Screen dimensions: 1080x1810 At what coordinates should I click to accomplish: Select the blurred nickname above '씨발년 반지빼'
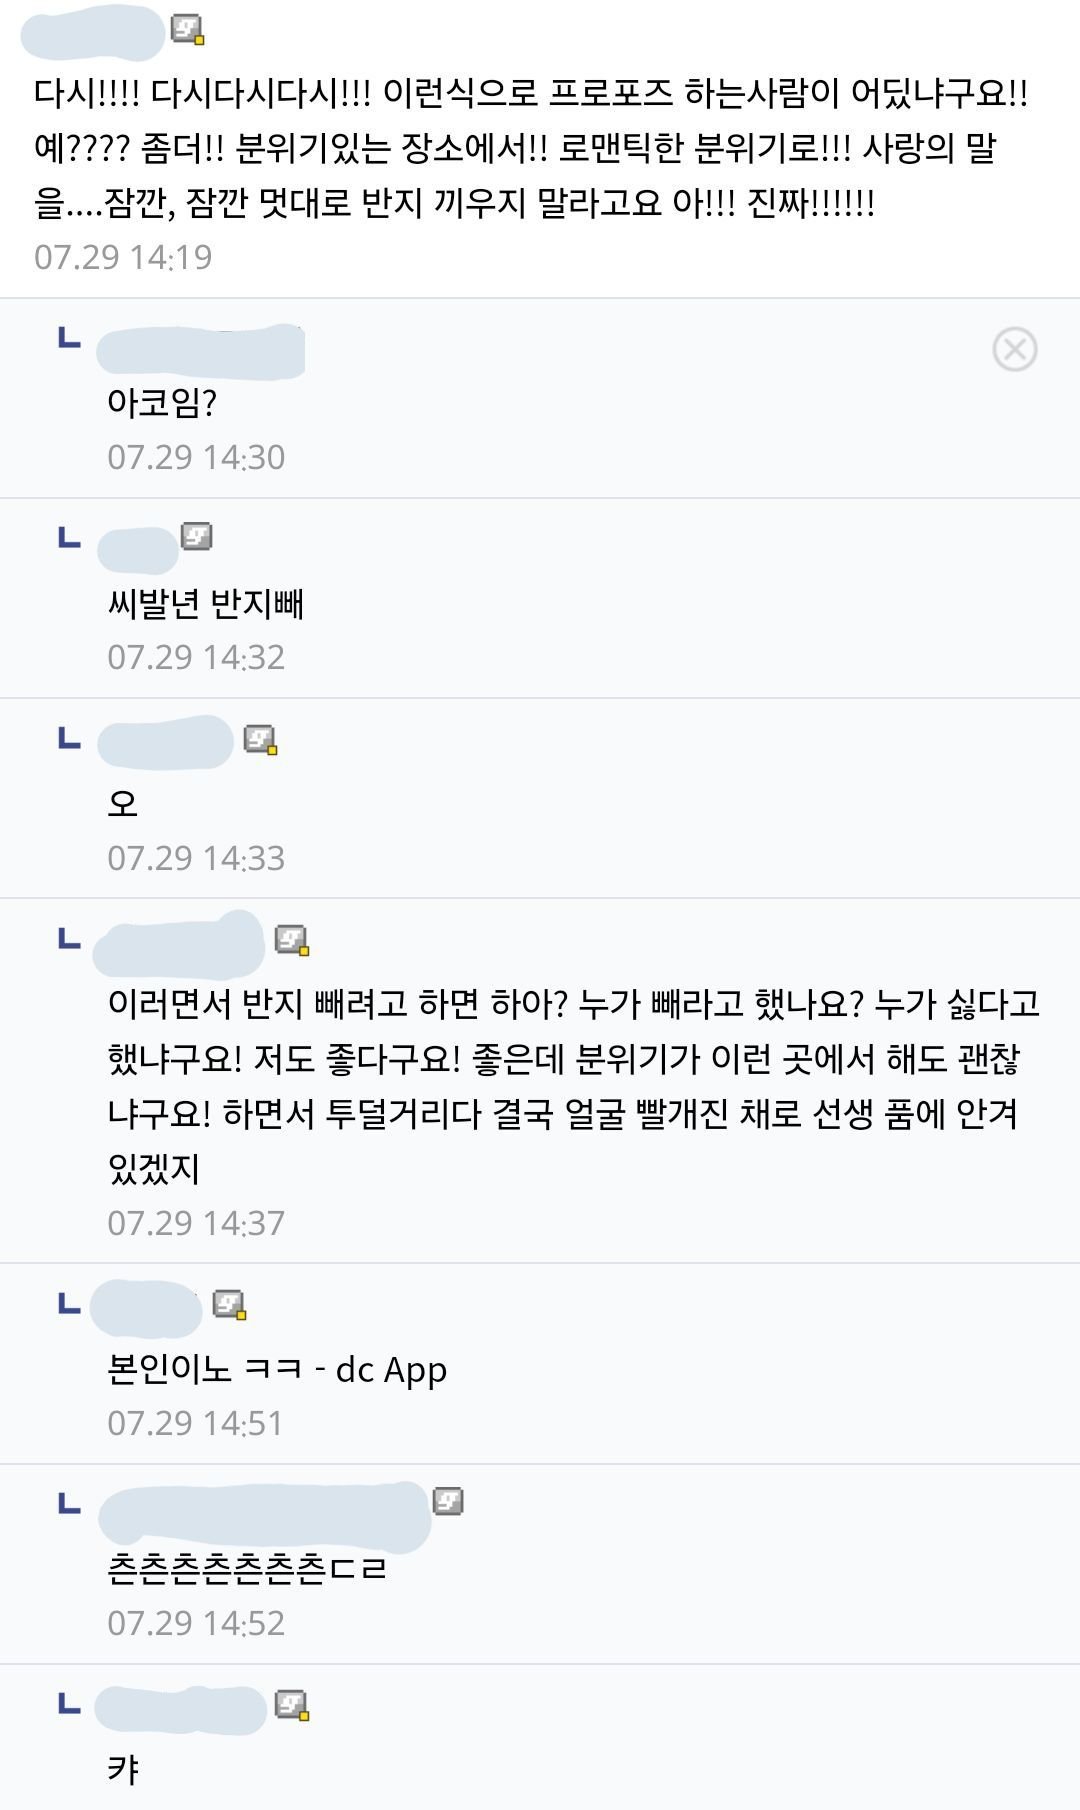(x=138, y=549)
